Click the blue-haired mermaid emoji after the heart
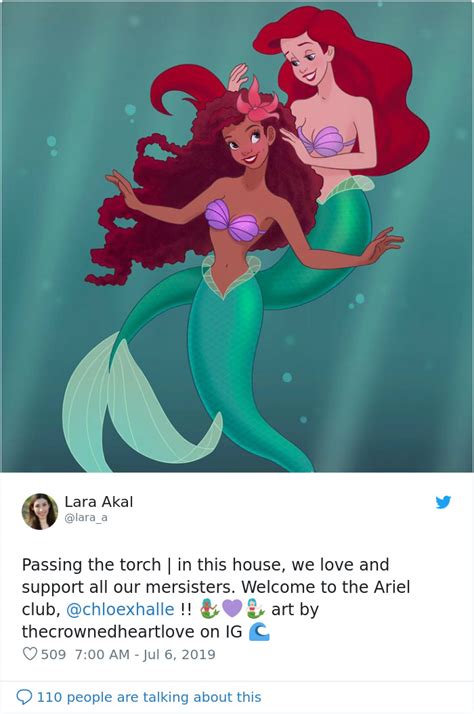 [255, 609]
